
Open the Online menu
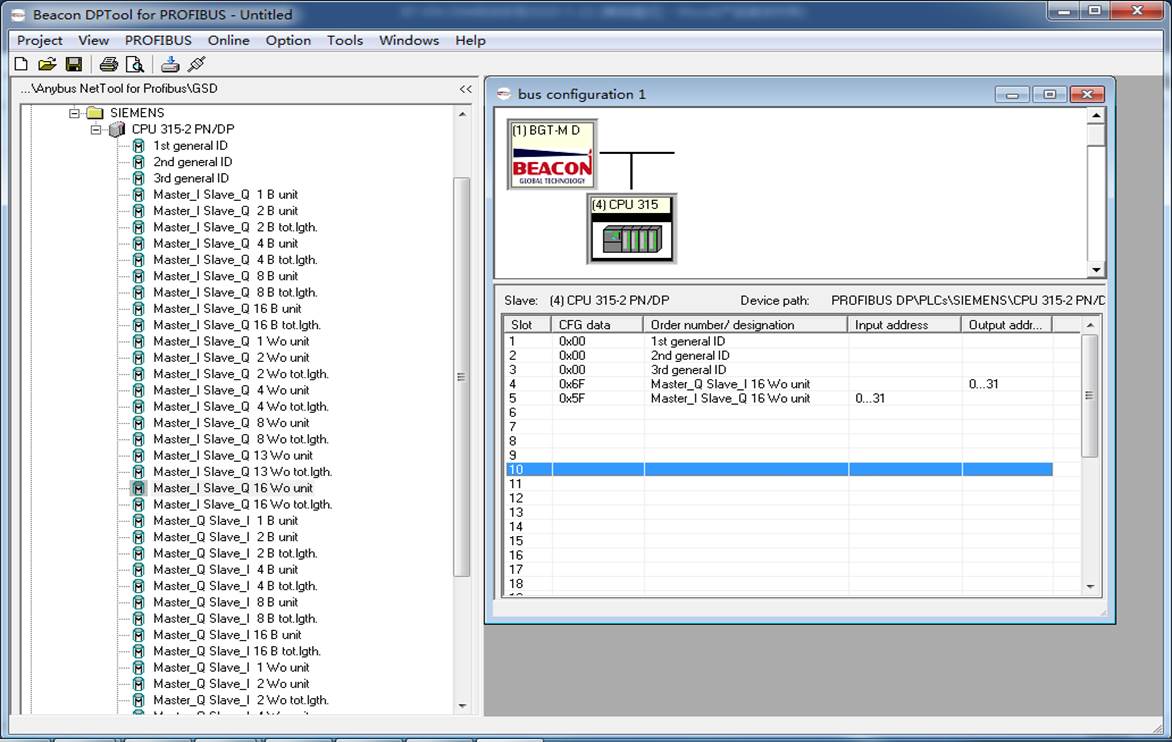(229, 40)
